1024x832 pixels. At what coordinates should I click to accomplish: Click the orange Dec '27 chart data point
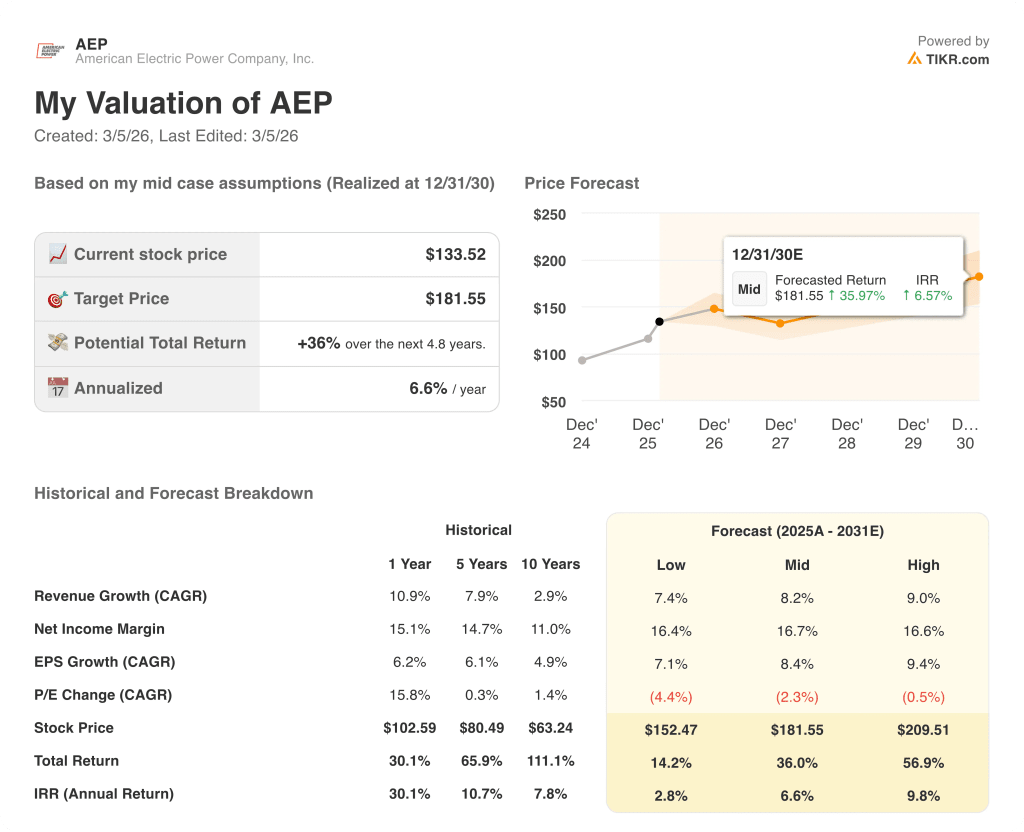[x=780, y=323]
